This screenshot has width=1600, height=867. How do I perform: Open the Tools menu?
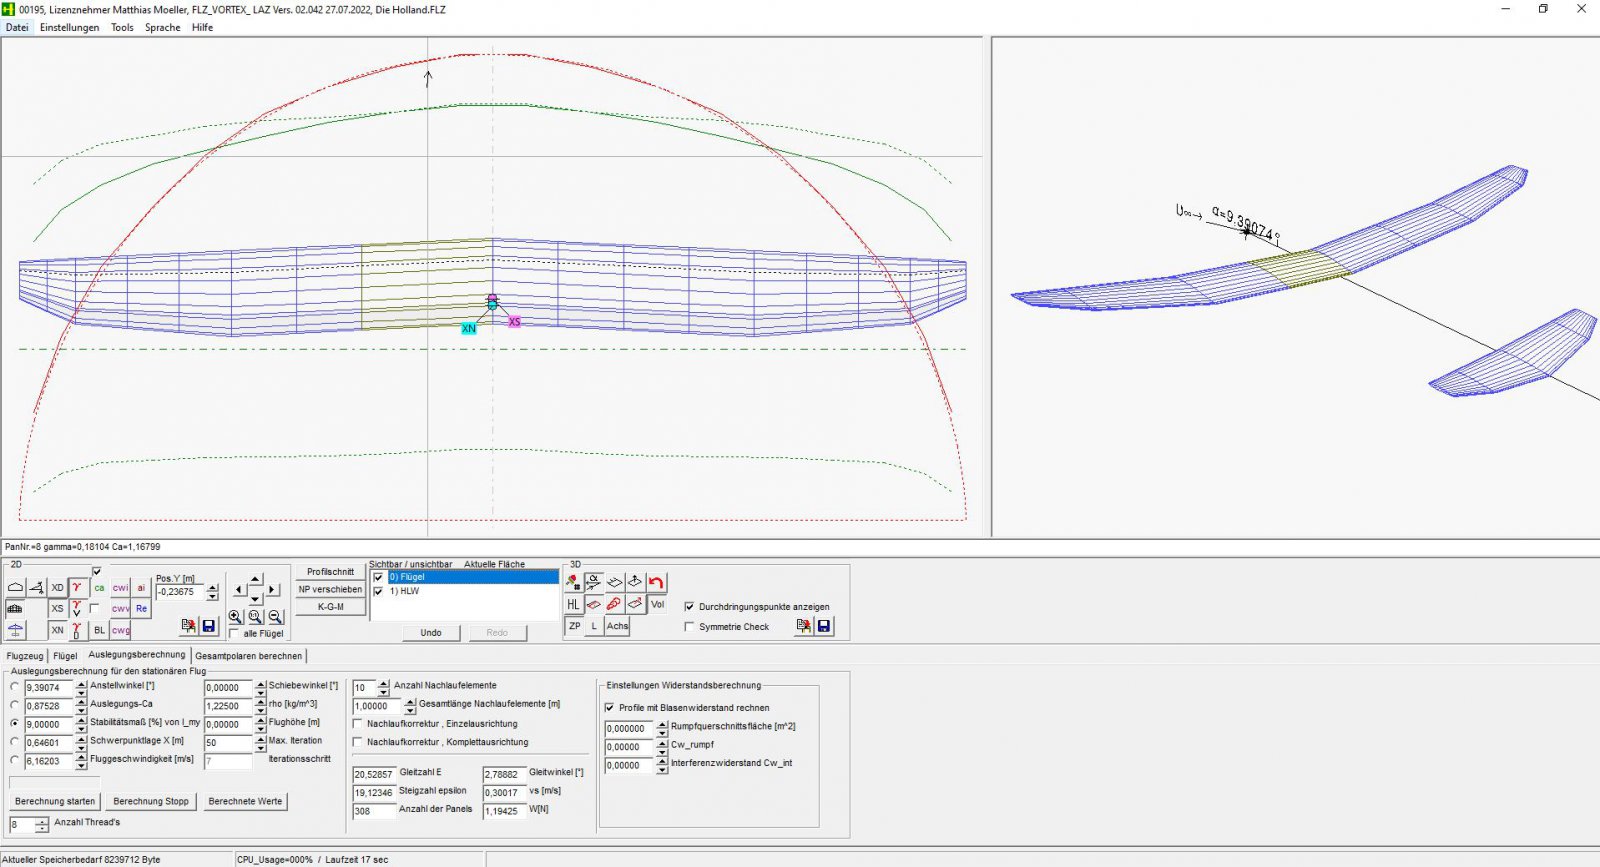[122, 27]
